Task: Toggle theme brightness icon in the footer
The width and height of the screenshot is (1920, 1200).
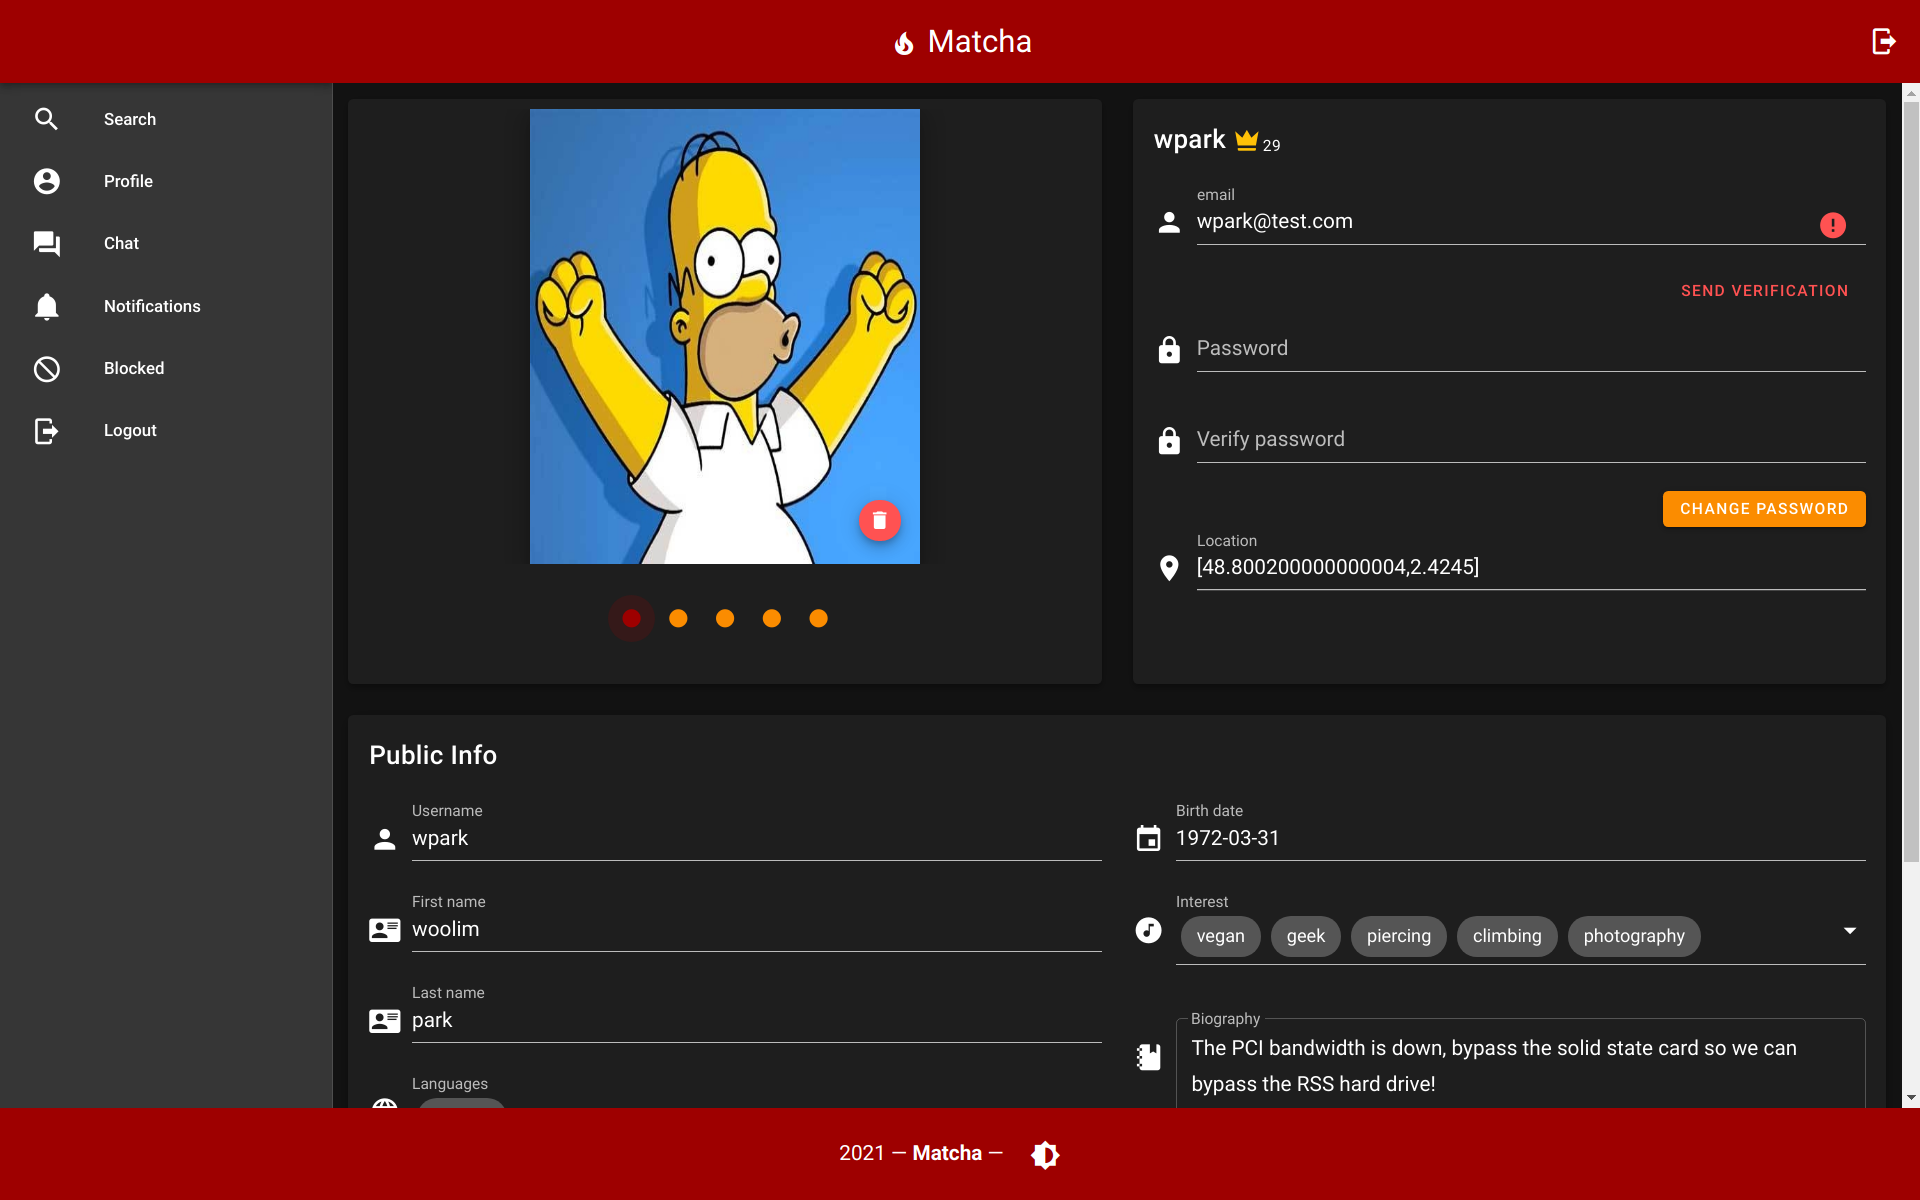Action: click(x=1045, y=1154)
